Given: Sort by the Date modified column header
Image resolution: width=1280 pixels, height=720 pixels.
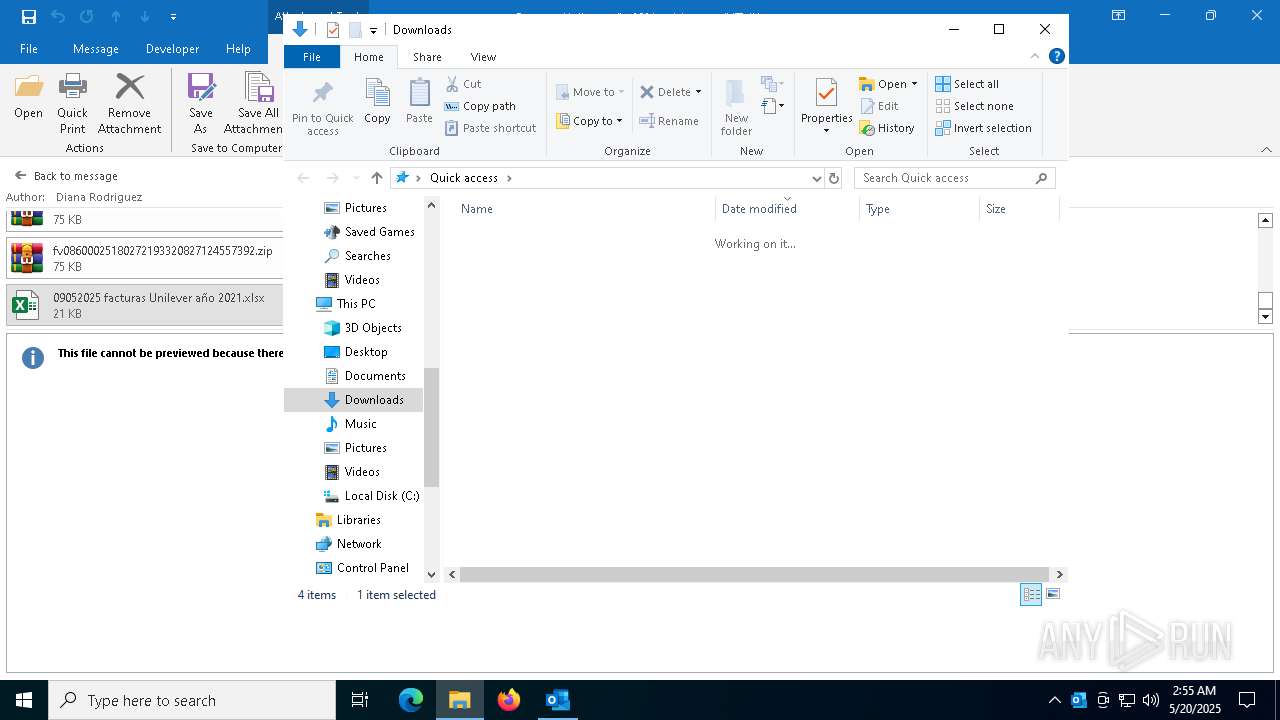Looking at the screenshot, I should [787, 209].
